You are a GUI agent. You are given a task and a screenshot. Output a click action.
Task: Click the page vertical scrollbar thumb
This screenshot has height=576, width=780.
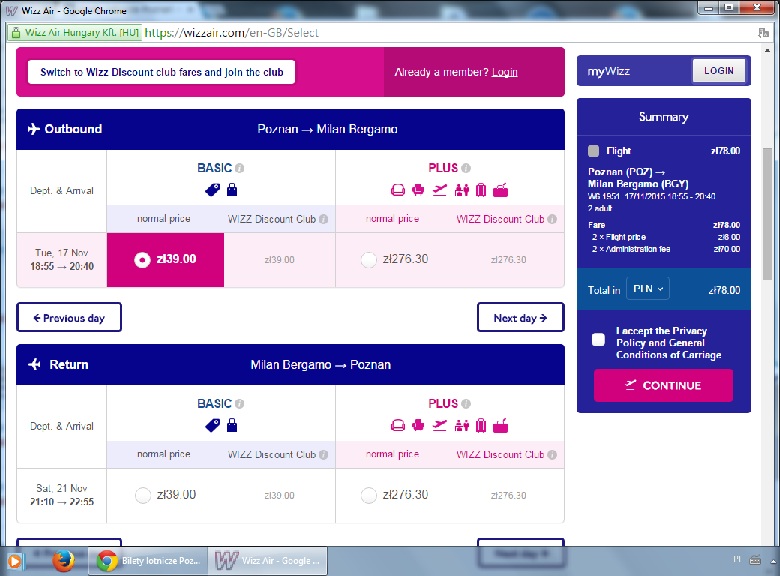tap(767, 214)
